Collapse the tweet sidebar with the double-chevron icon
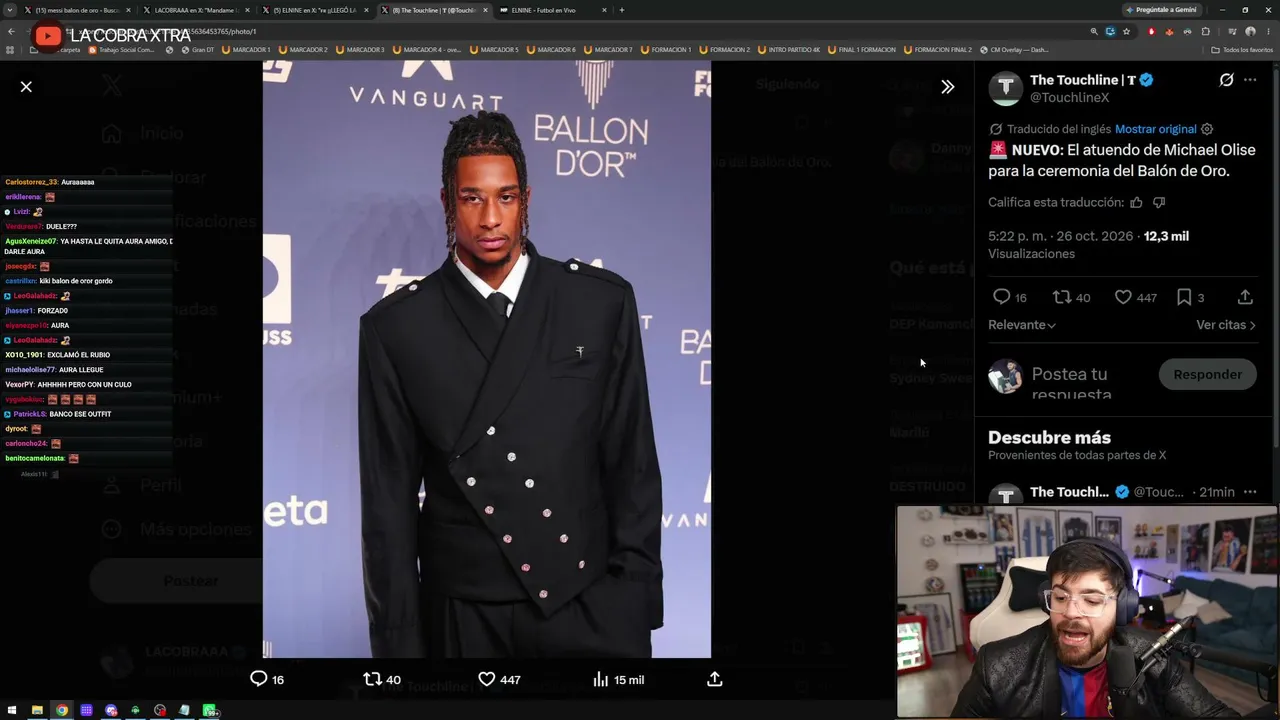1280x720 pixels. (x=947, y=87)
